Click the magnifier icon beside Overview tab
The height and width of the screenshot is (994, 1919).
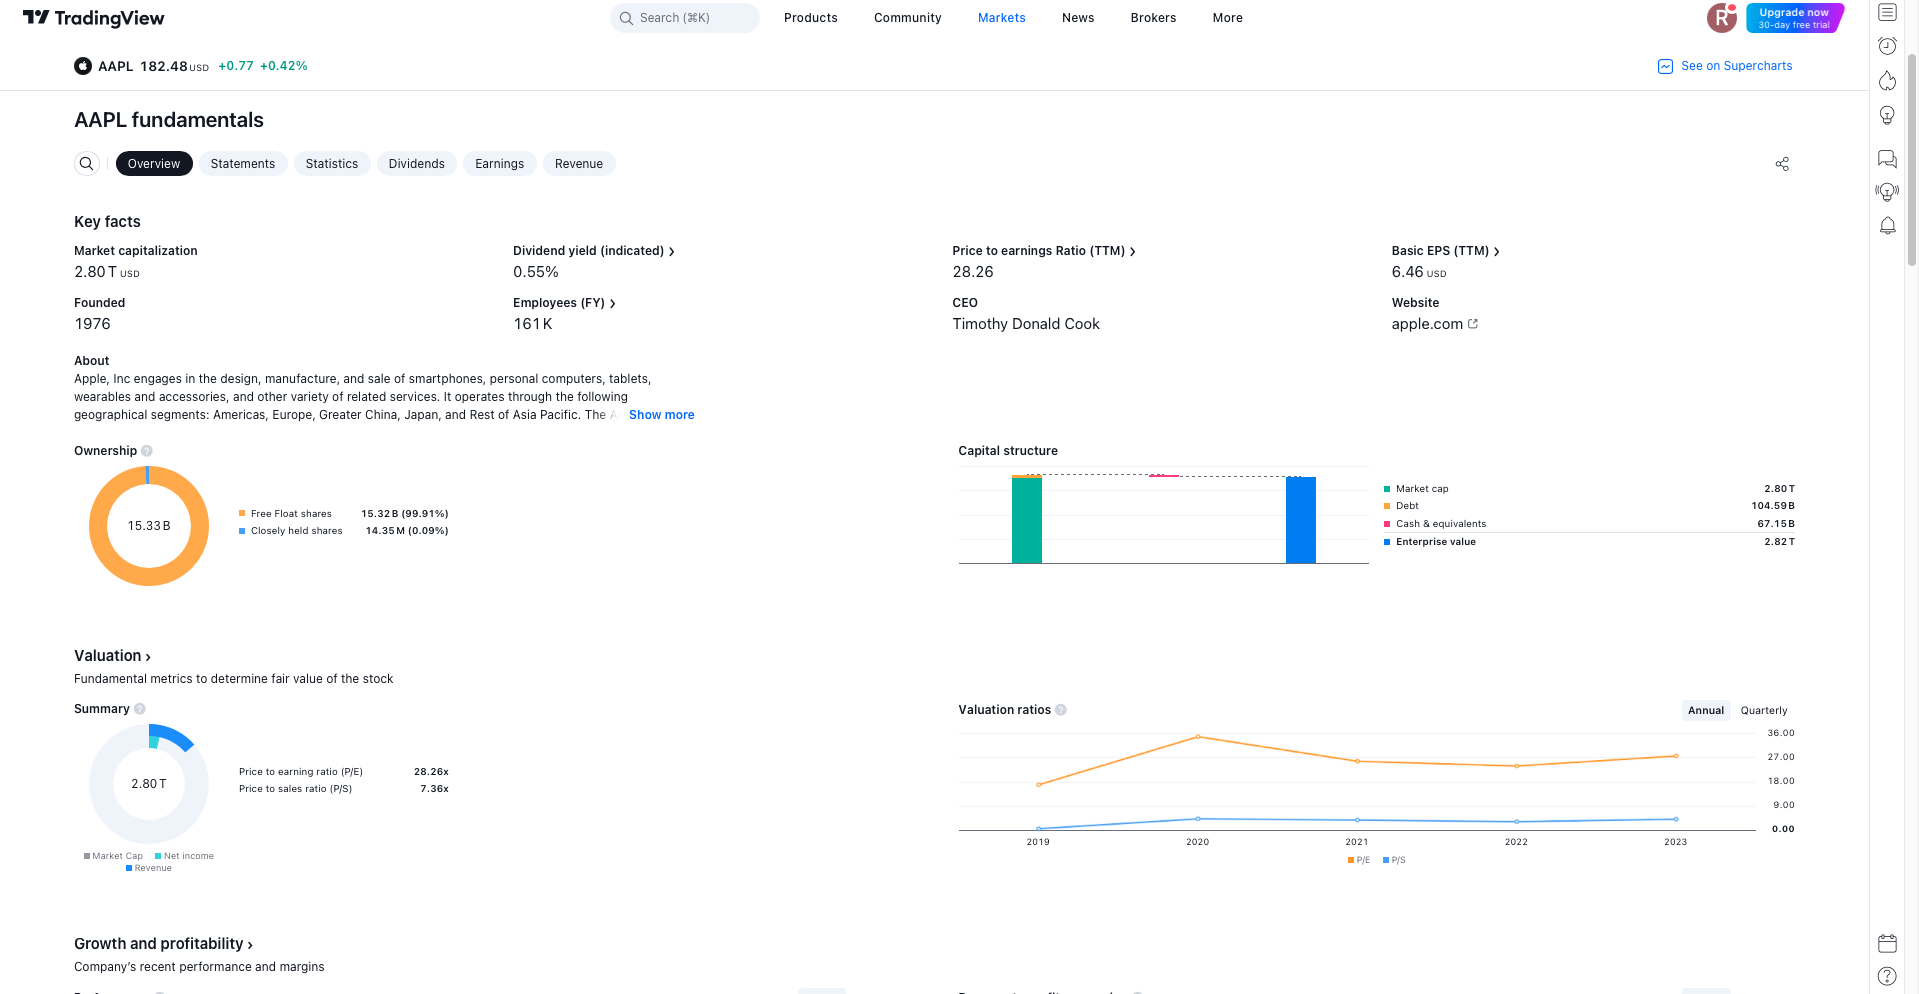pos(87,164)
